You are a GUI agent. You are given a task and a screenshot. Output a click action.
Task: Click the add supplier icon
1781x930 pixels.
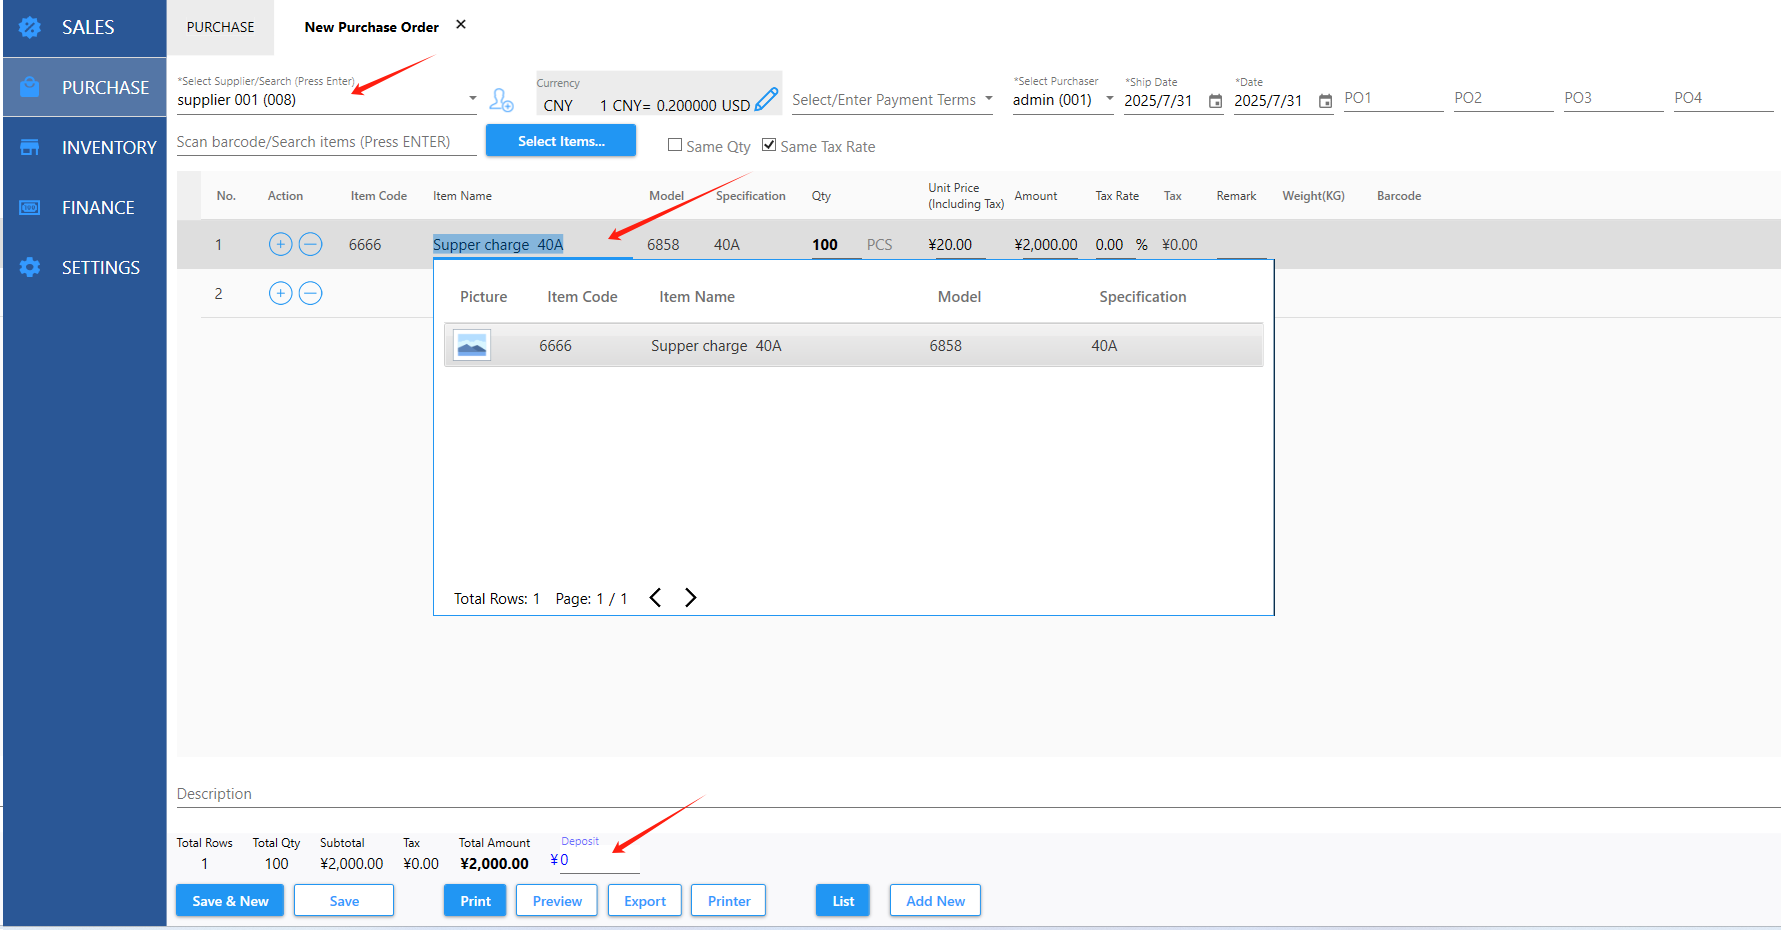(501, 100)
